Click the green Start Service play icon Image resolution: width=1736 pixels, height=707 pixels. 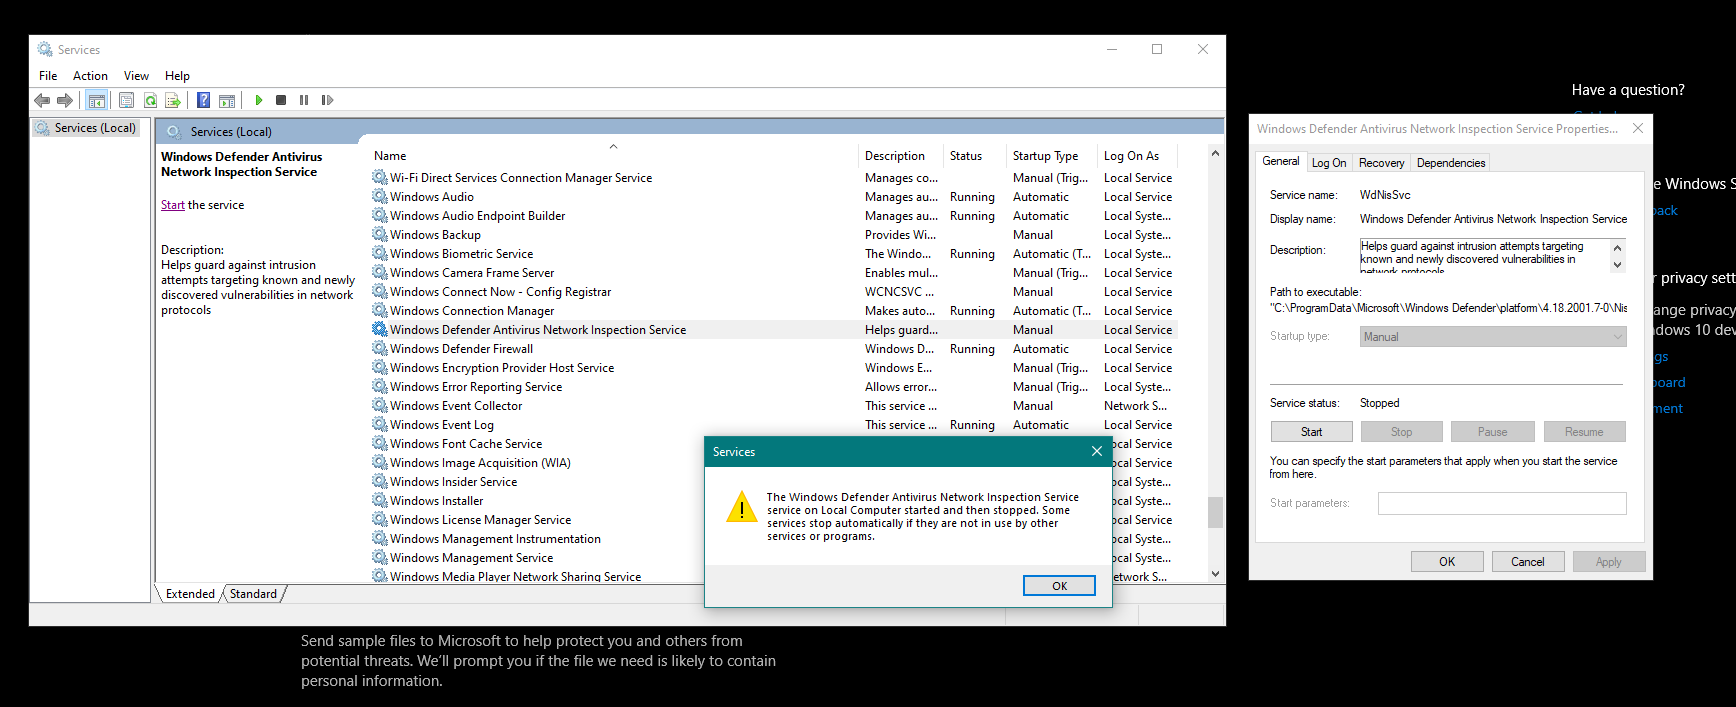coord(259,100)
